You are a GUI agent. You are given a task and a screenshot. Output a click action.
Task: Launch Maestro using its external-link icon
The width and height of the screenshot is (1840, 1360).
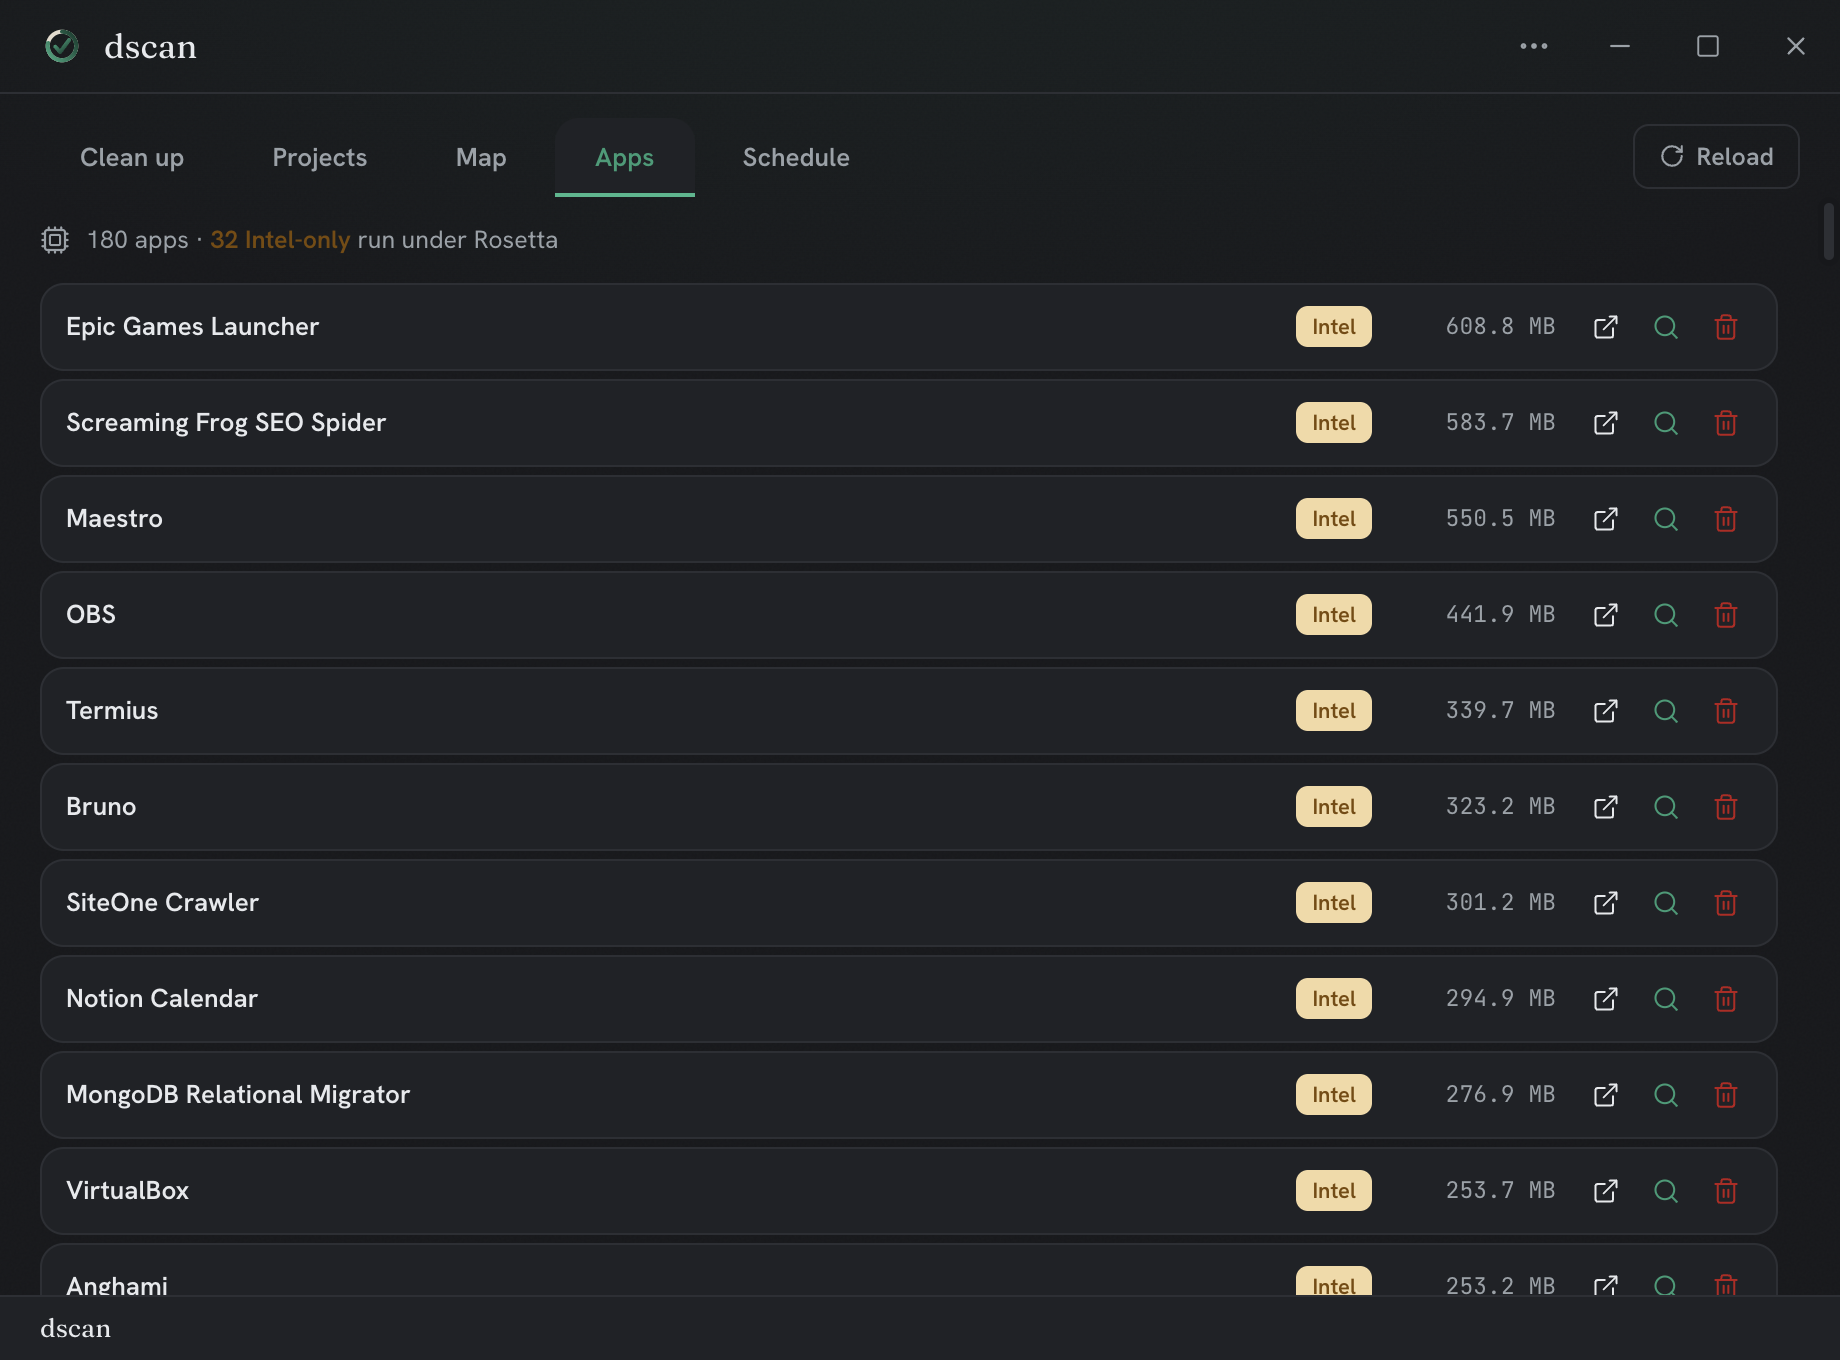click(1605, 519)
